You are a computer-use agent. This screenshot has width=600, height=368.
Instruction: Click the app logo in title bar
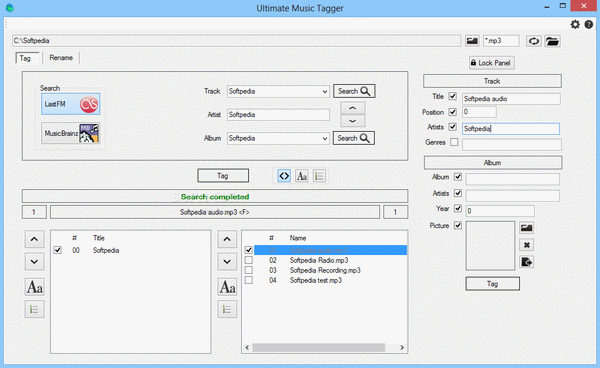pos(10,8)
